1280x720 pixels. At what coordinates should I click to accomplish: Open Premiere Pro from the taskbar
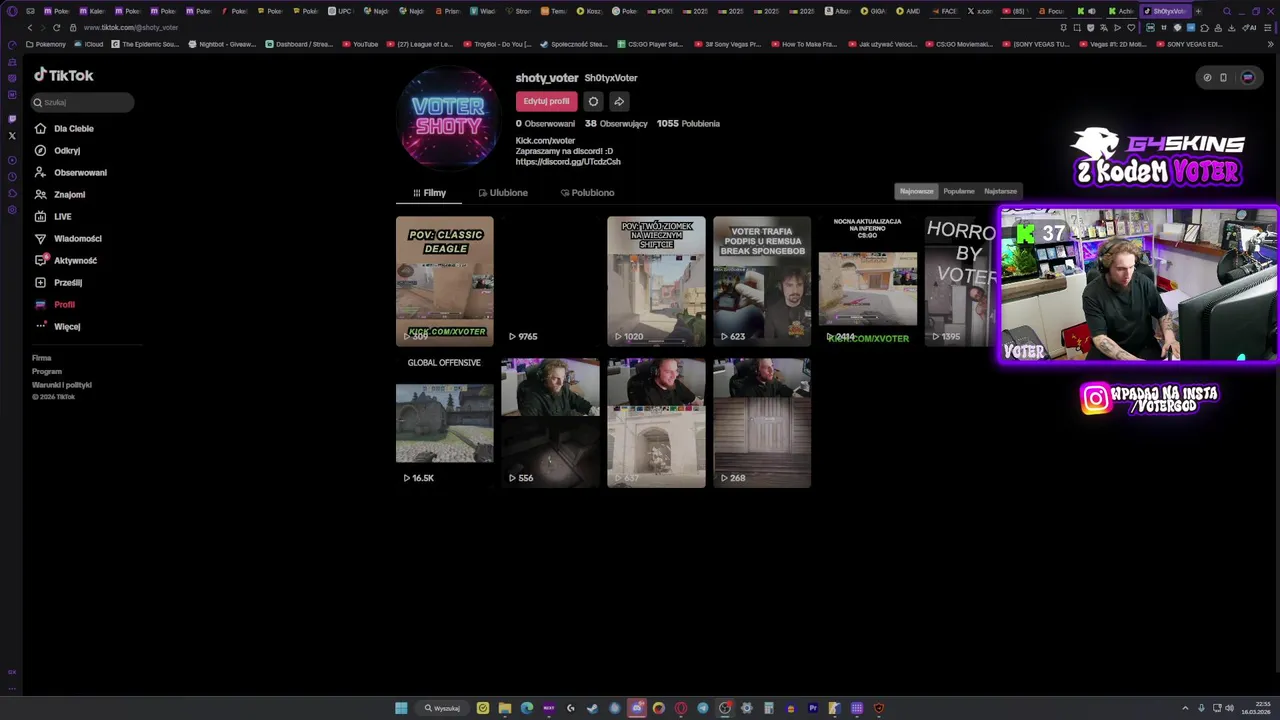[x=813, y=708]
